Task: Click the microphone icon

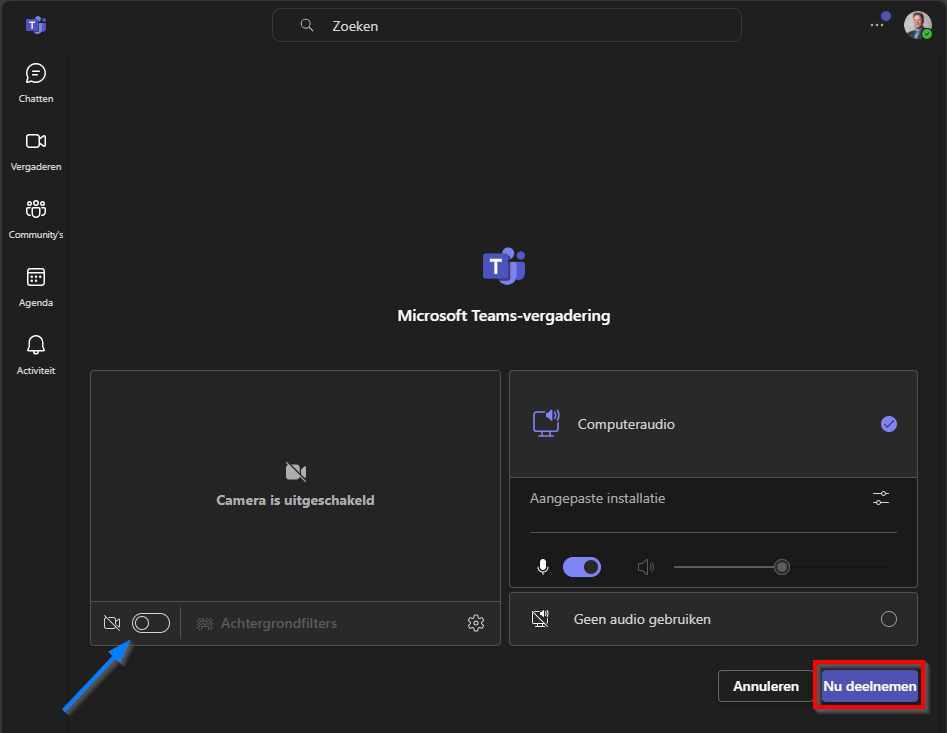Action: [x=543, y=567]
